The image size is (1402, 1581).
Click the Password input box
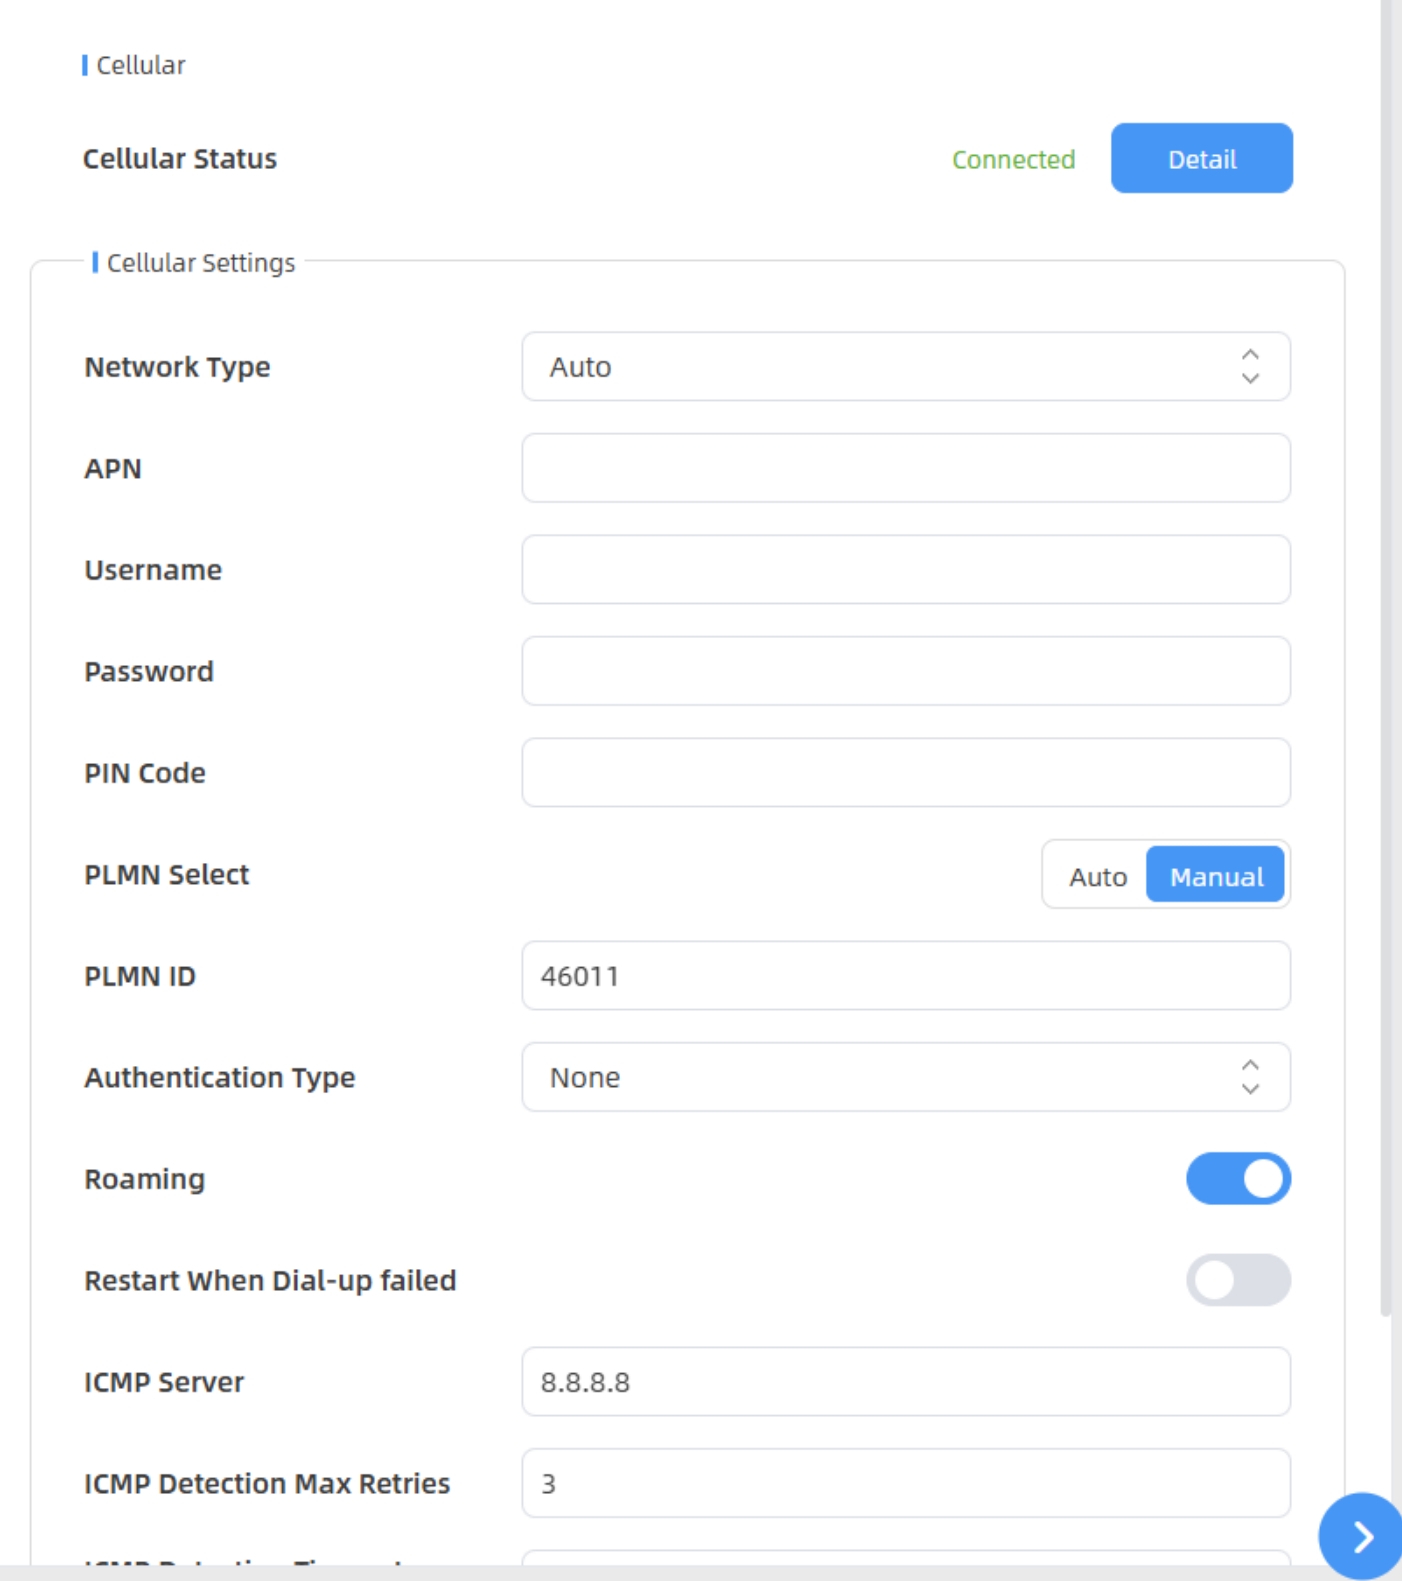tap(905, 671)
